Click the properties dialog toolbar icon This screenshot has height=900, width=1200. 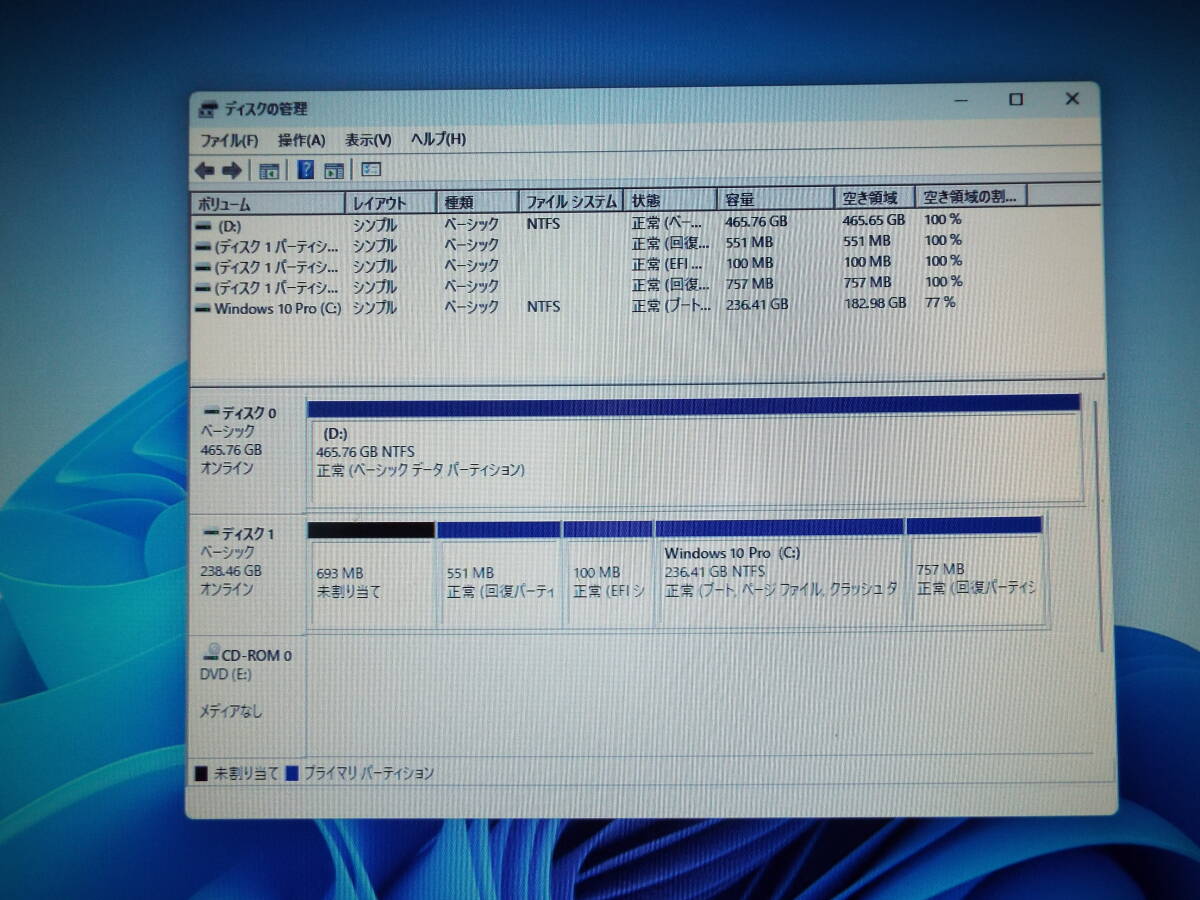point(369,170)
